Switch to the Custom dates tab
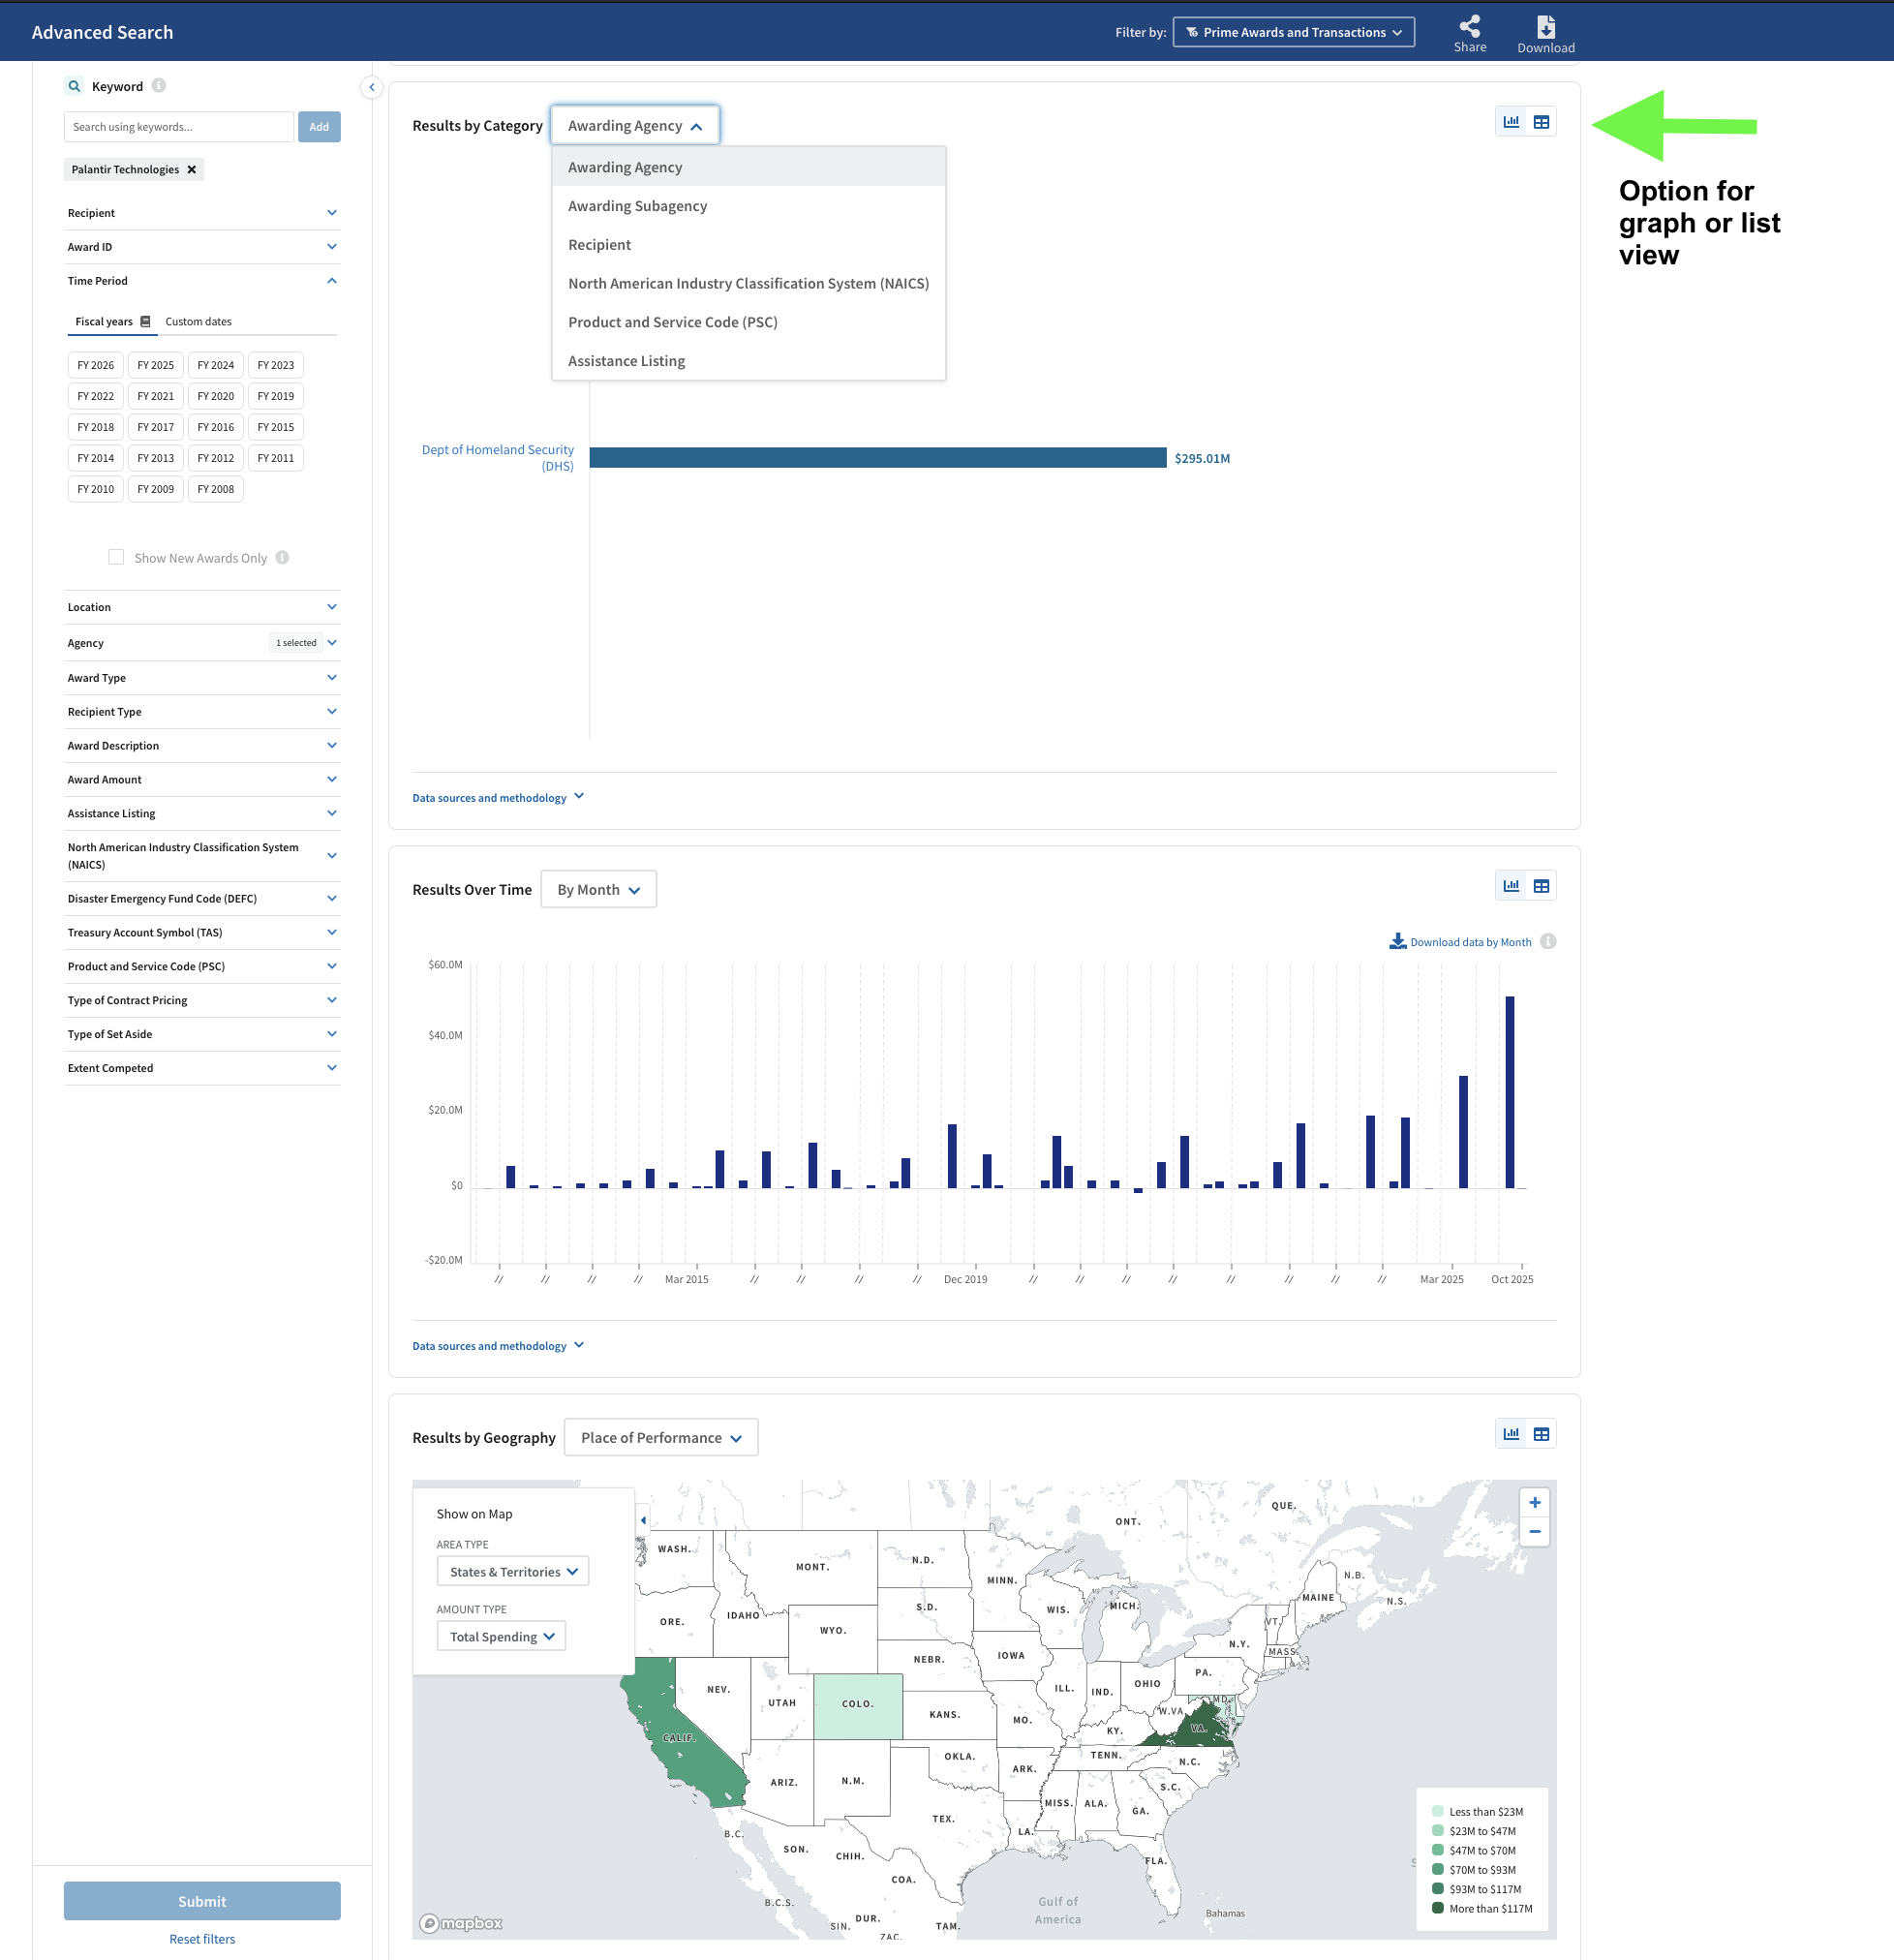 coord(198,321)
